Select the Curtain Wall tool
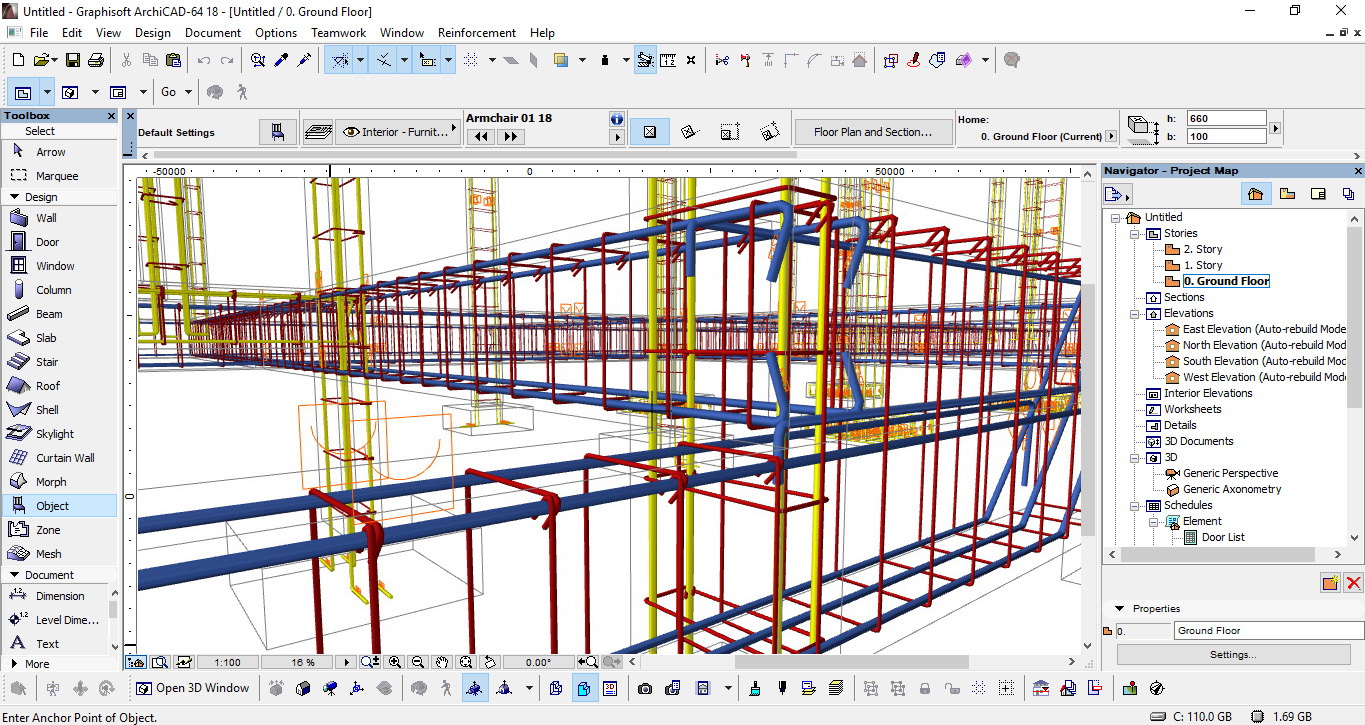 59,458
